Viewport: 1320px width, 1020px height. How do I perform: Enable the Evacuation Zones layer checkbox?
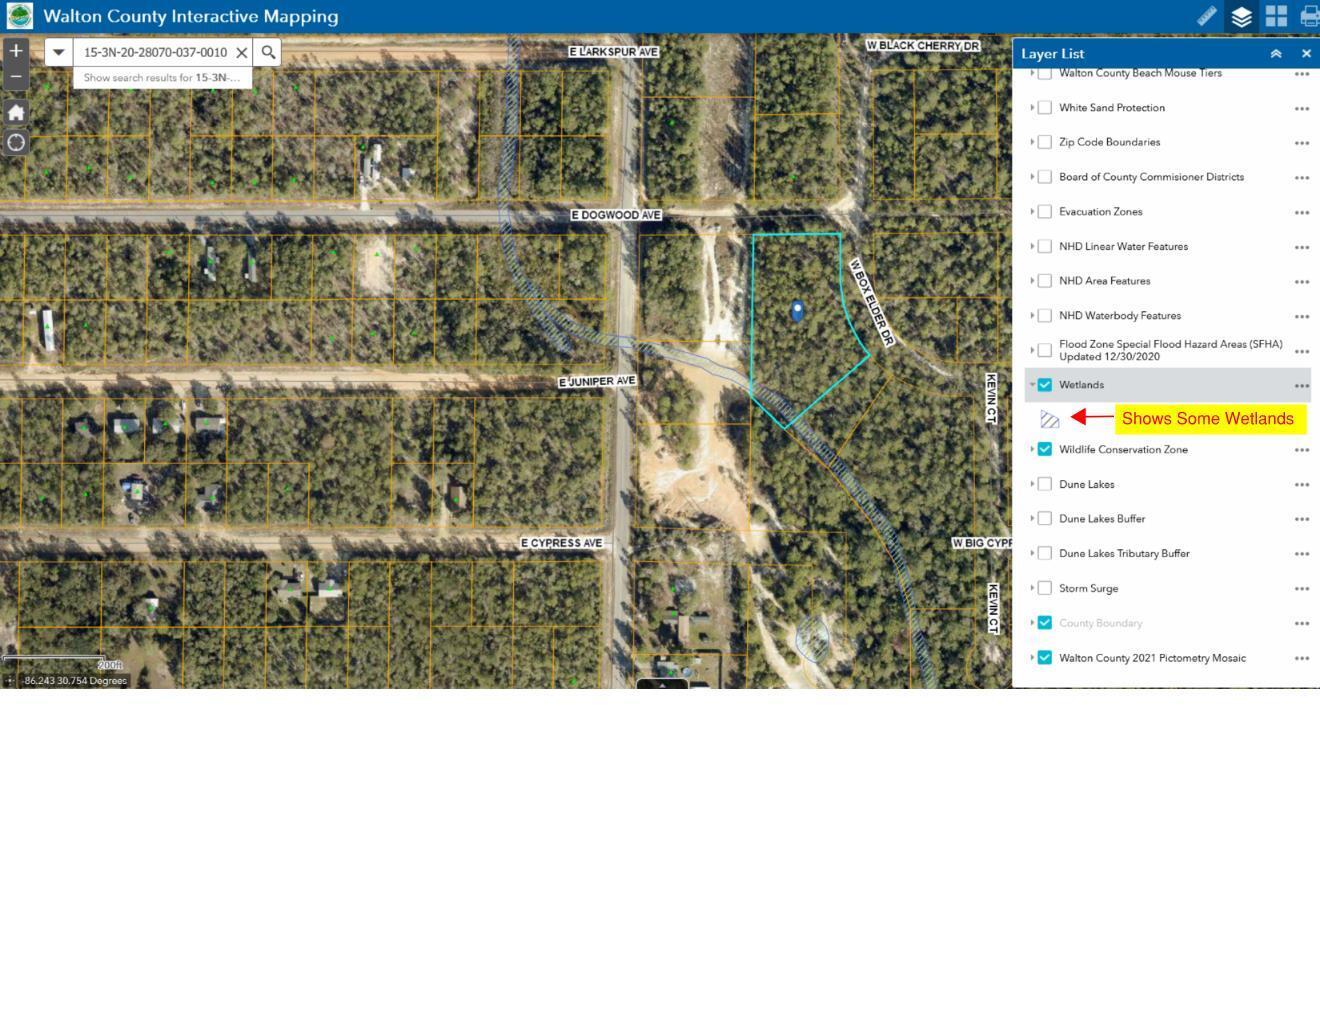point(1045,211)
